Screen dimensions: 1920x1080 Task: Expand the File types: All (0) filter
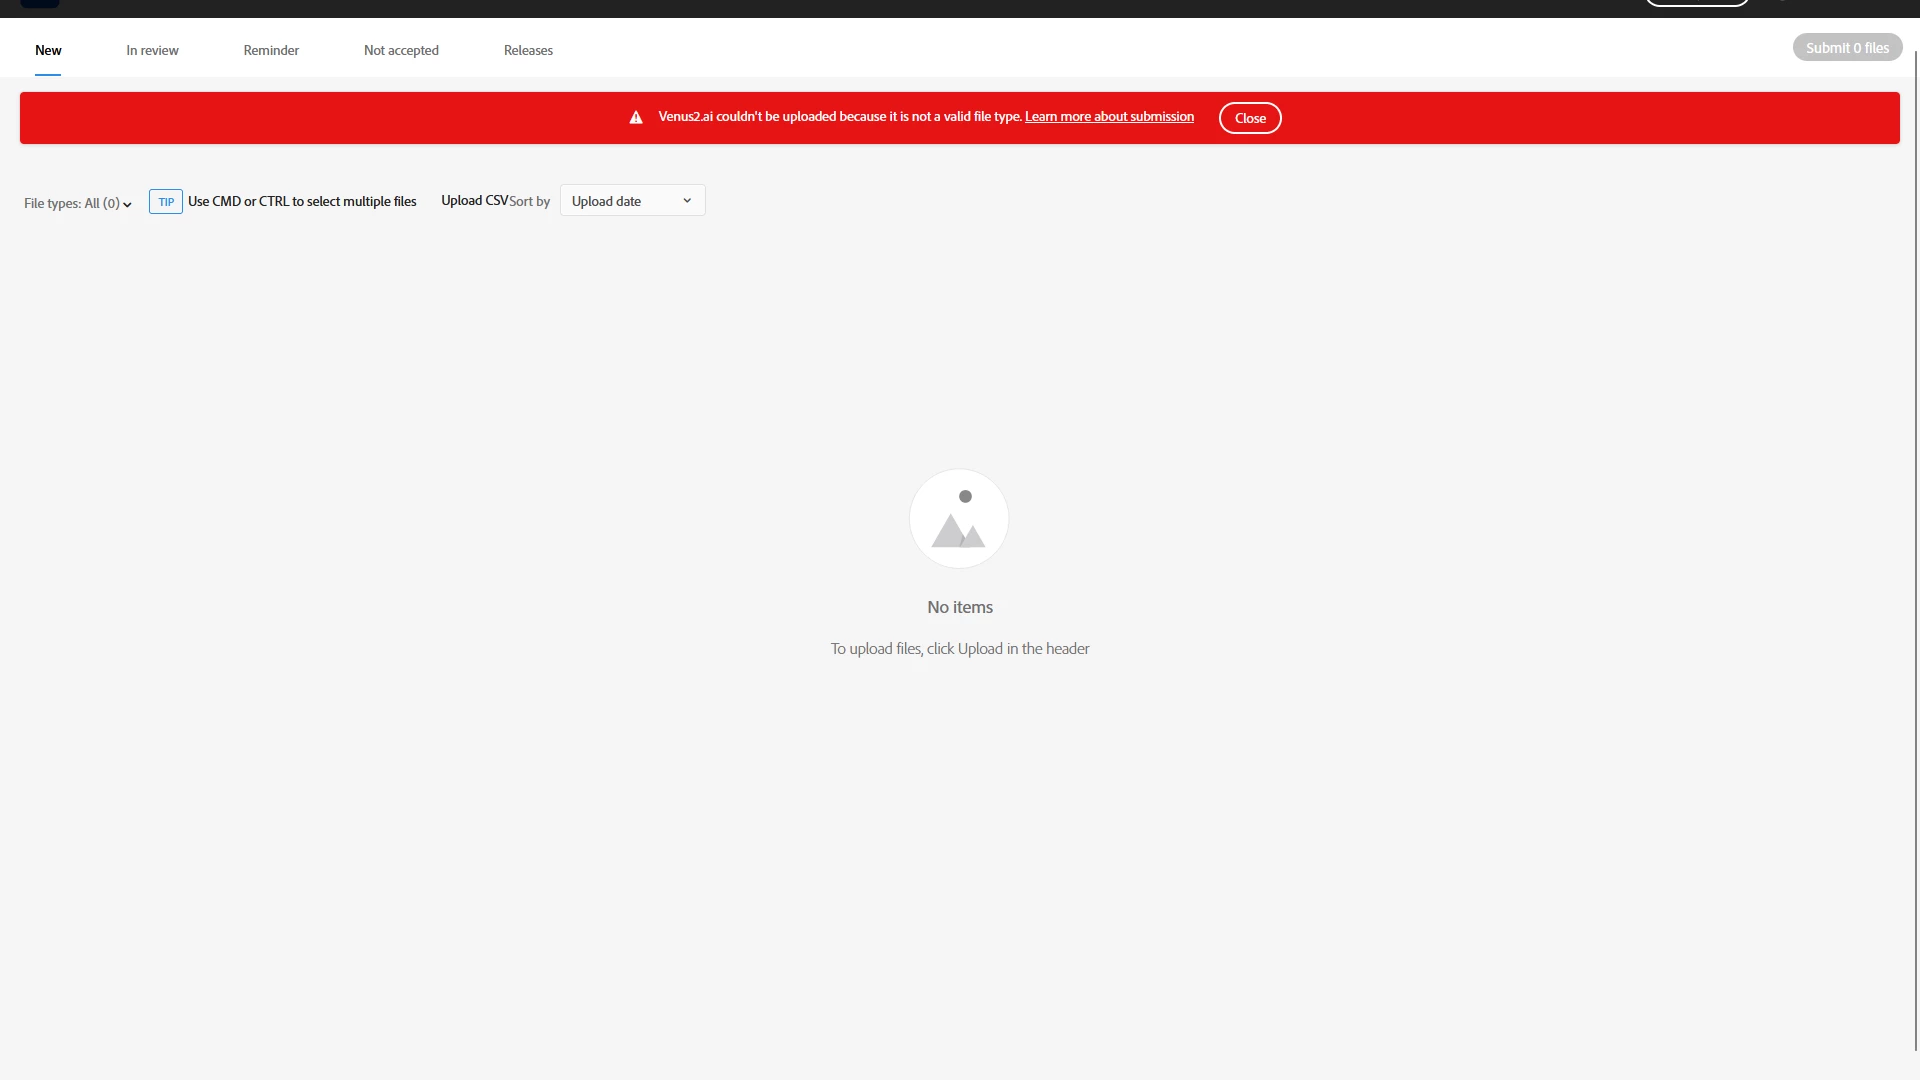pos(78,203)
